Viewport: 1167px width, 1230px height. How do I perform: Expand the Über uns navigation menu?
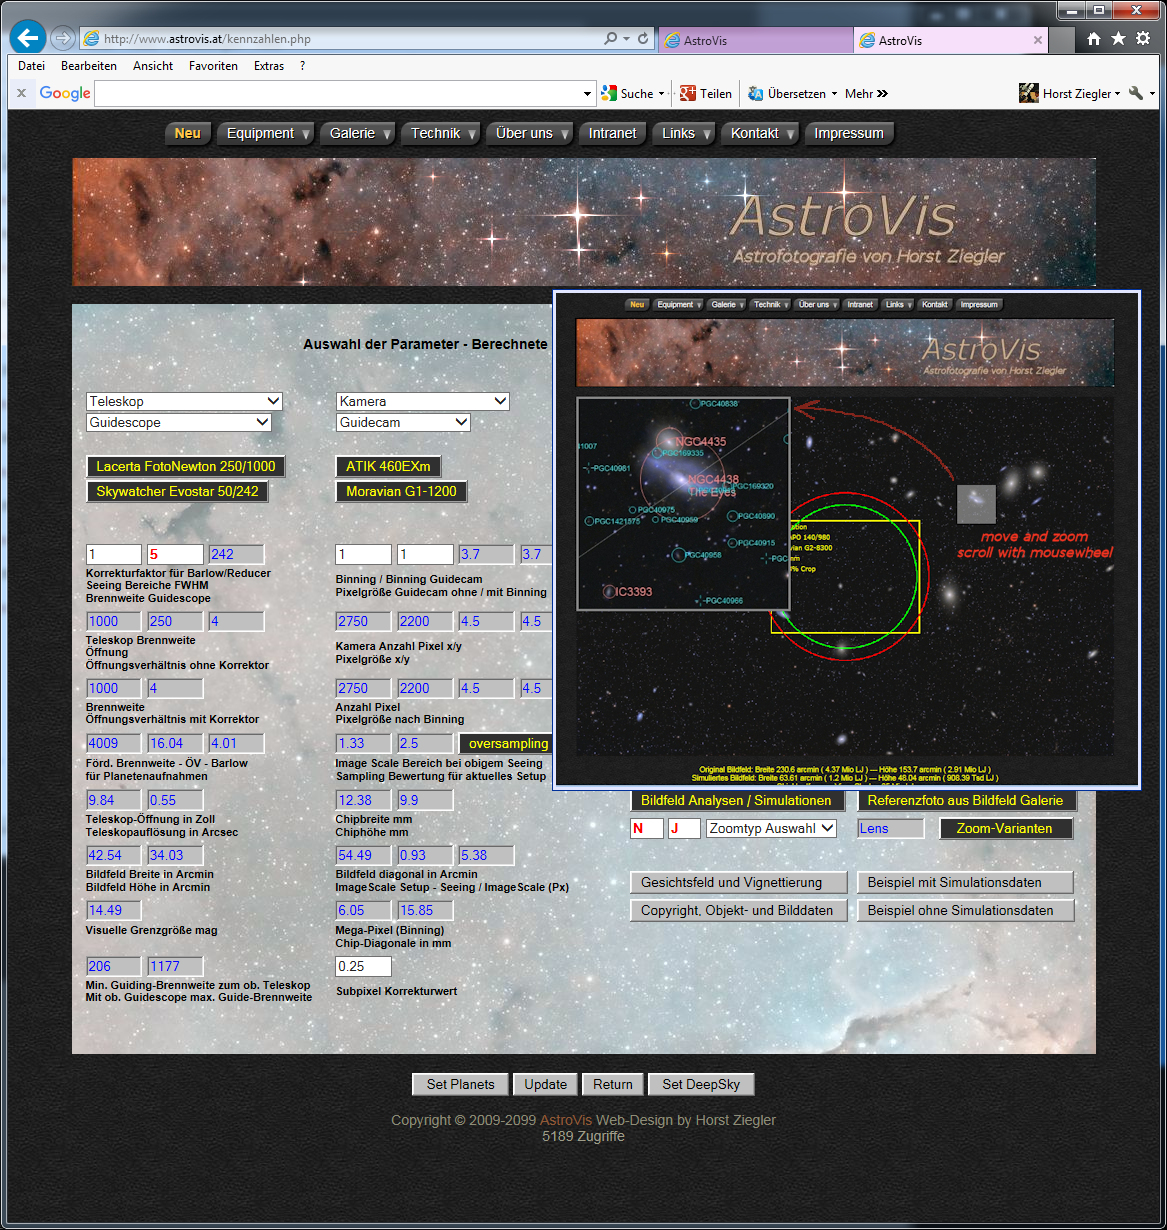click(x=531, y=133)
